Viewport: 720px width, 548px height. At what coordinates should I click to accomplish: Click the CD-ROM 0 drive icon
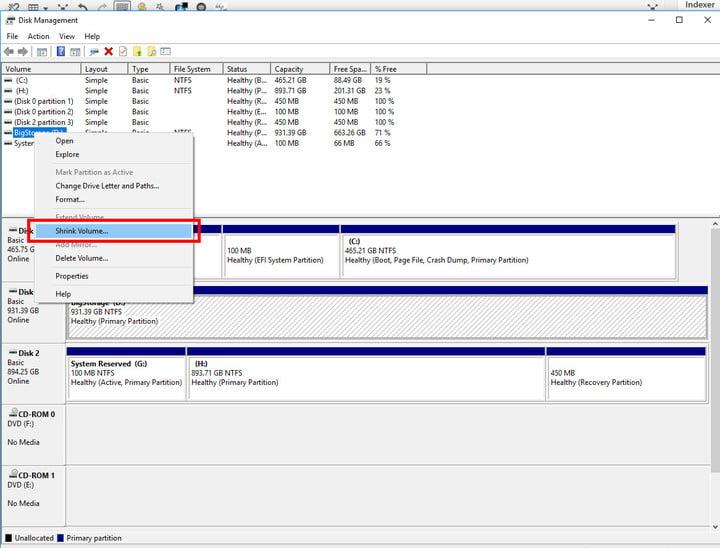click(13, 413)
